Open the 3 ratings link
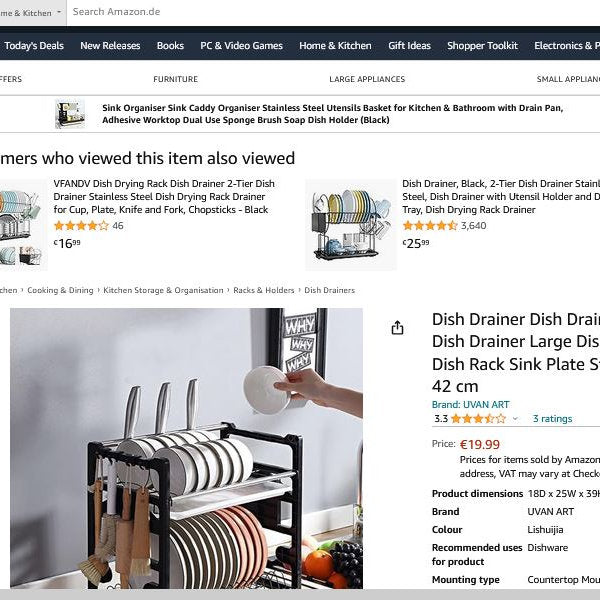Screen dimensions: 600x600 tap(552, 419)
